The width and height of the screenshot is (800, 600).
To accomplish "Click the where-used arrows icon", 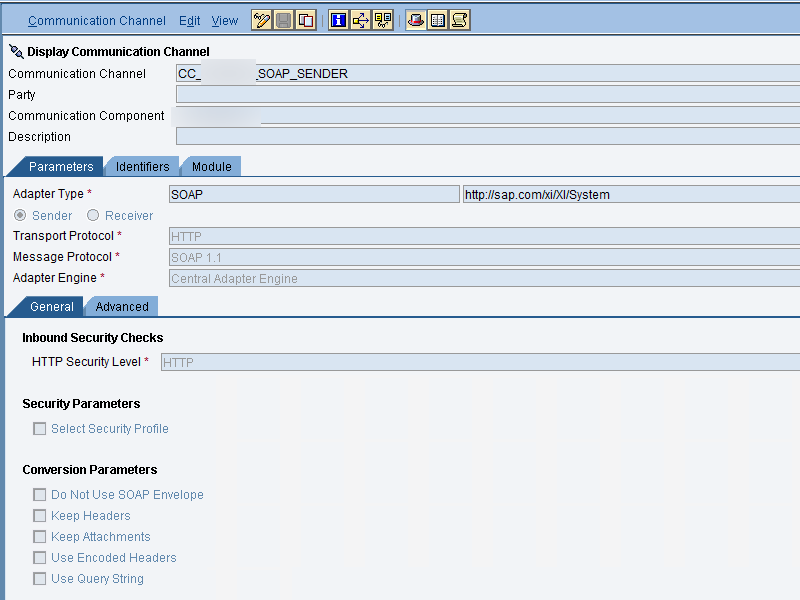I will (x=361, y=20).
